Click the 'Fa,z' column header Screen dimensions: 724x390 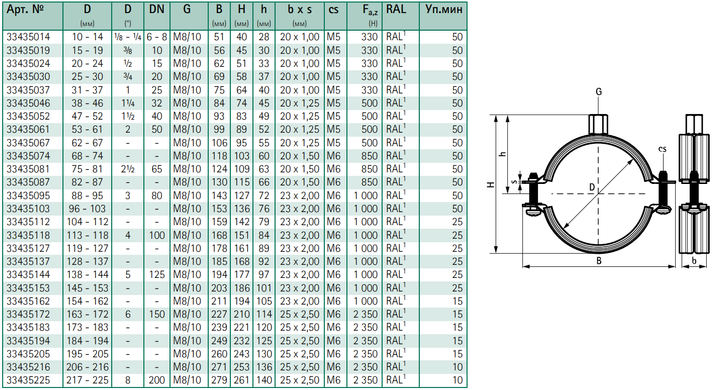[369, 10]
